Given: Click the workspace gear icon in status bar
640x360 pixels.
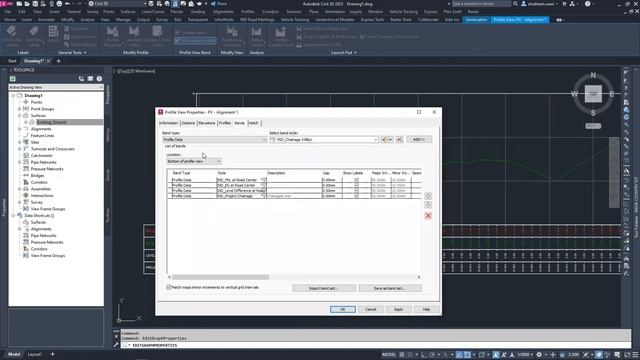Looking at the screenshot, I should 539,355.
